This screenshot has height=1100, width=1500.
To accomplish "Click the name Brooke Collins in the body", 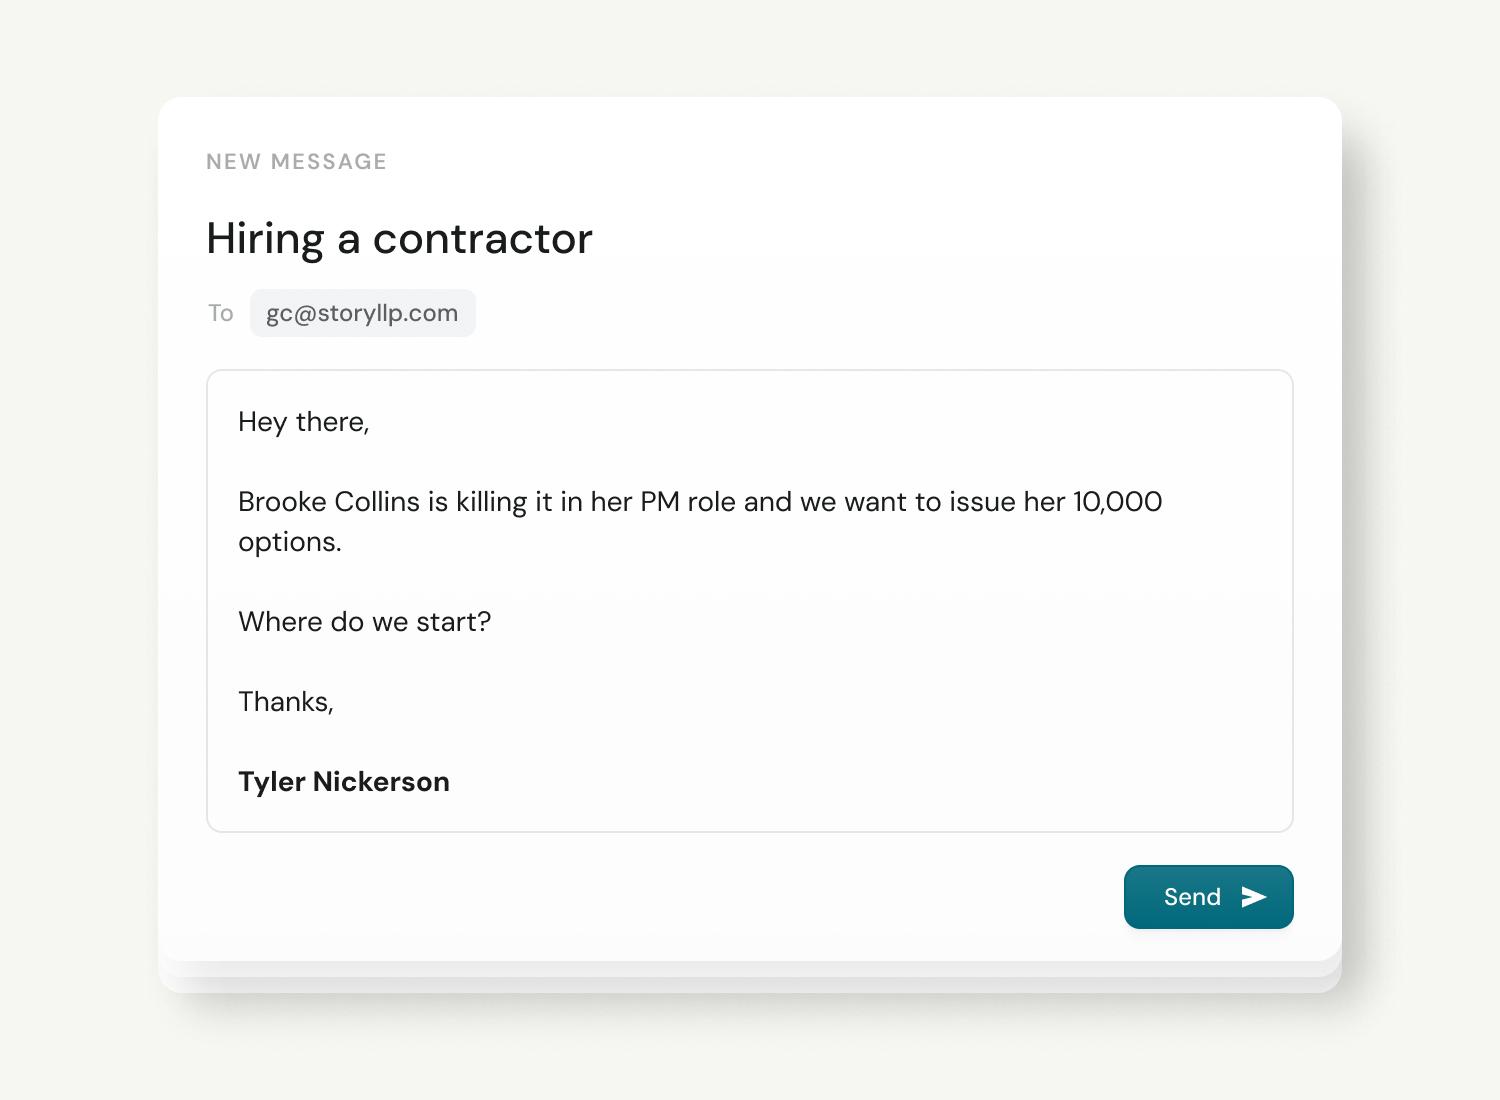I will coord(328,502).
